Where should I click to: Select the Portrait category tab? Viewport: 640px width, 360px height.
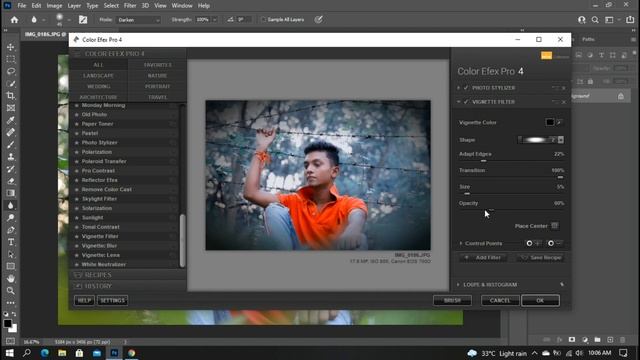(158, 86)
